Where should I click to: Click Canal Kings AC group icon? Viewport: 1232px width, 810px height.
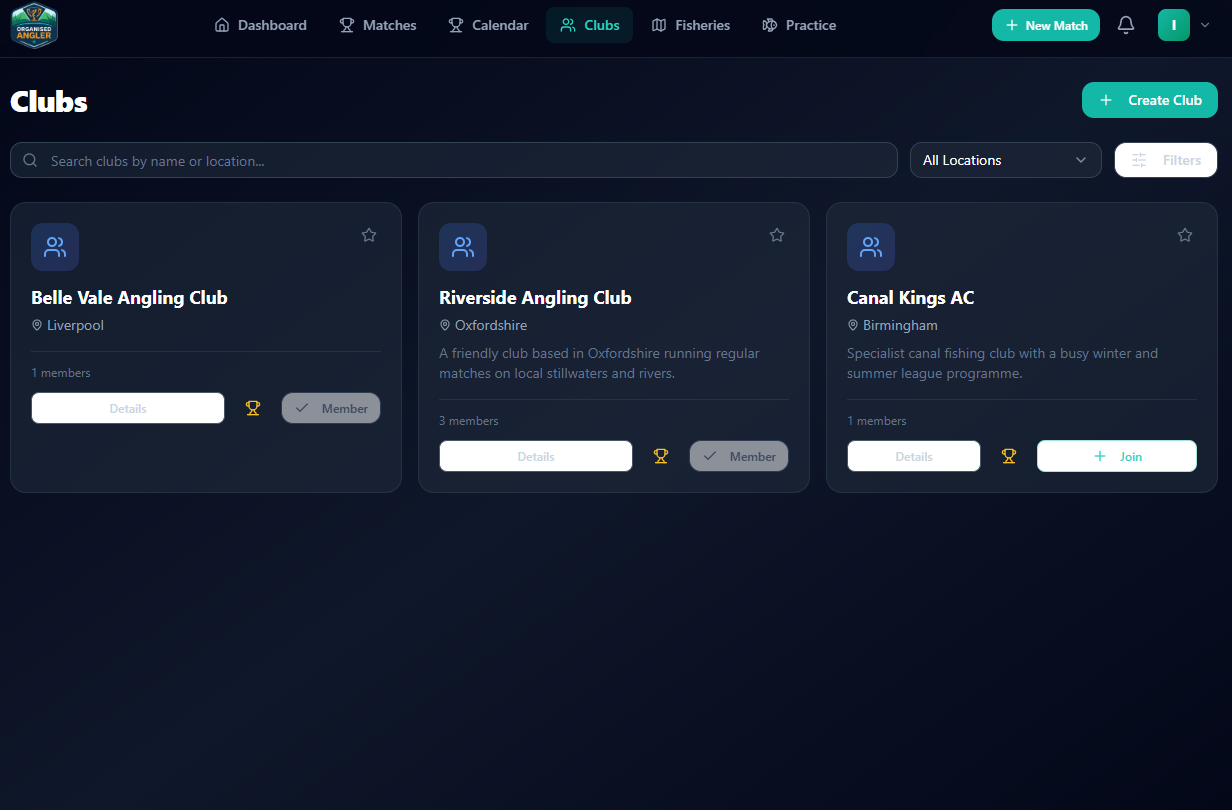coord(871,247)
